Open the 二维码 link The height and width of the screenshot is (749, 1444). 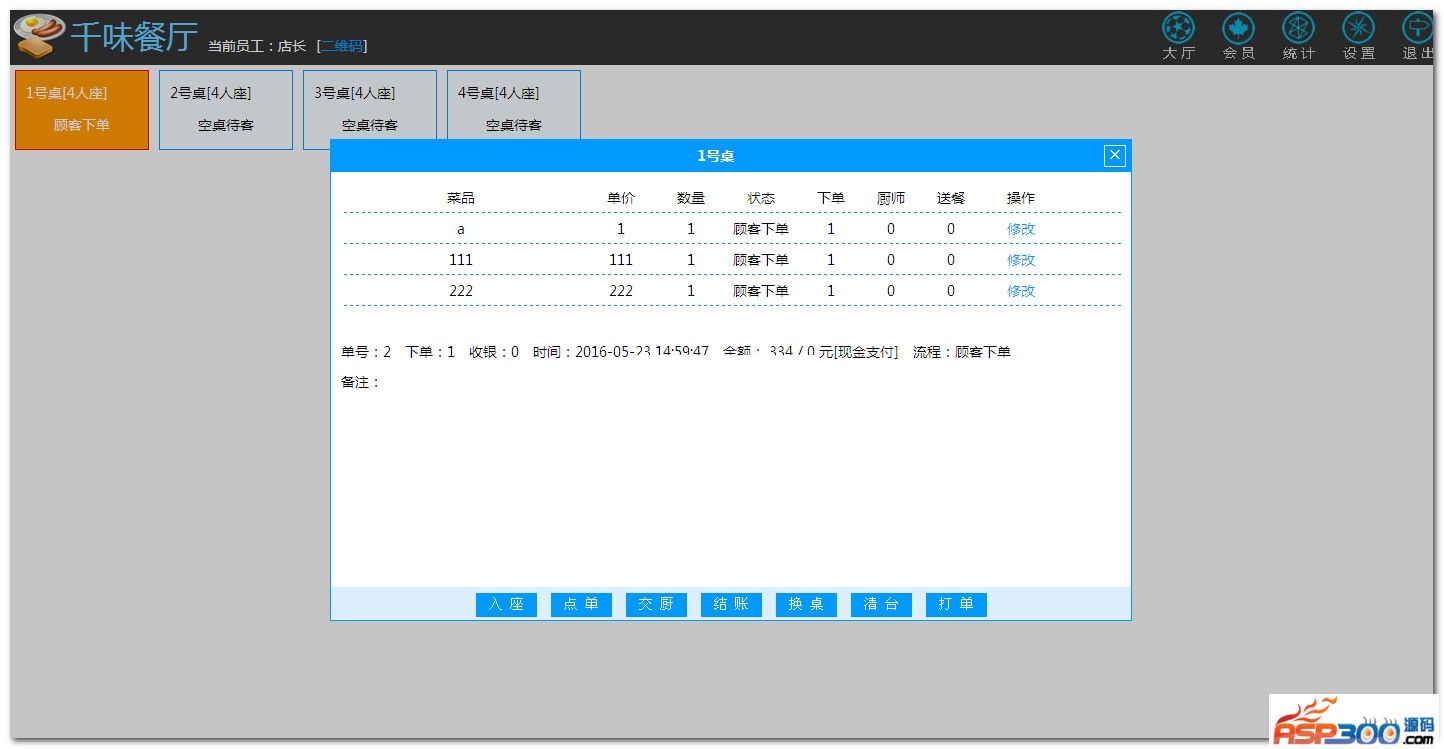click(x=342, y=46)
